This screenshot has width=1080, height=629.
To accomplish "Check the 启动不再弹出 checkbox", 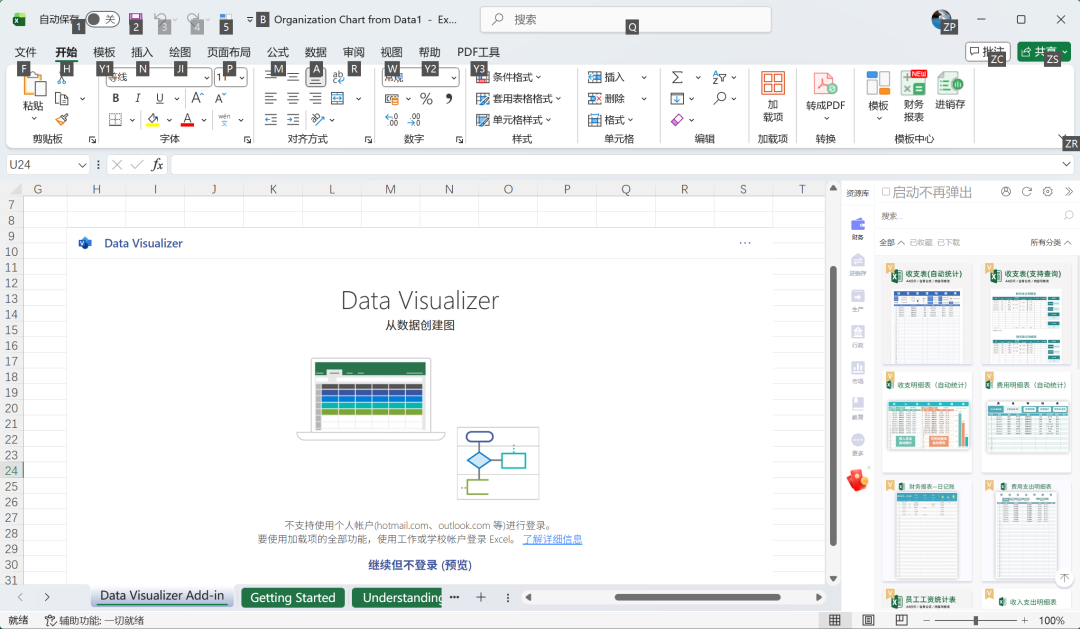I will coord(886,192).
